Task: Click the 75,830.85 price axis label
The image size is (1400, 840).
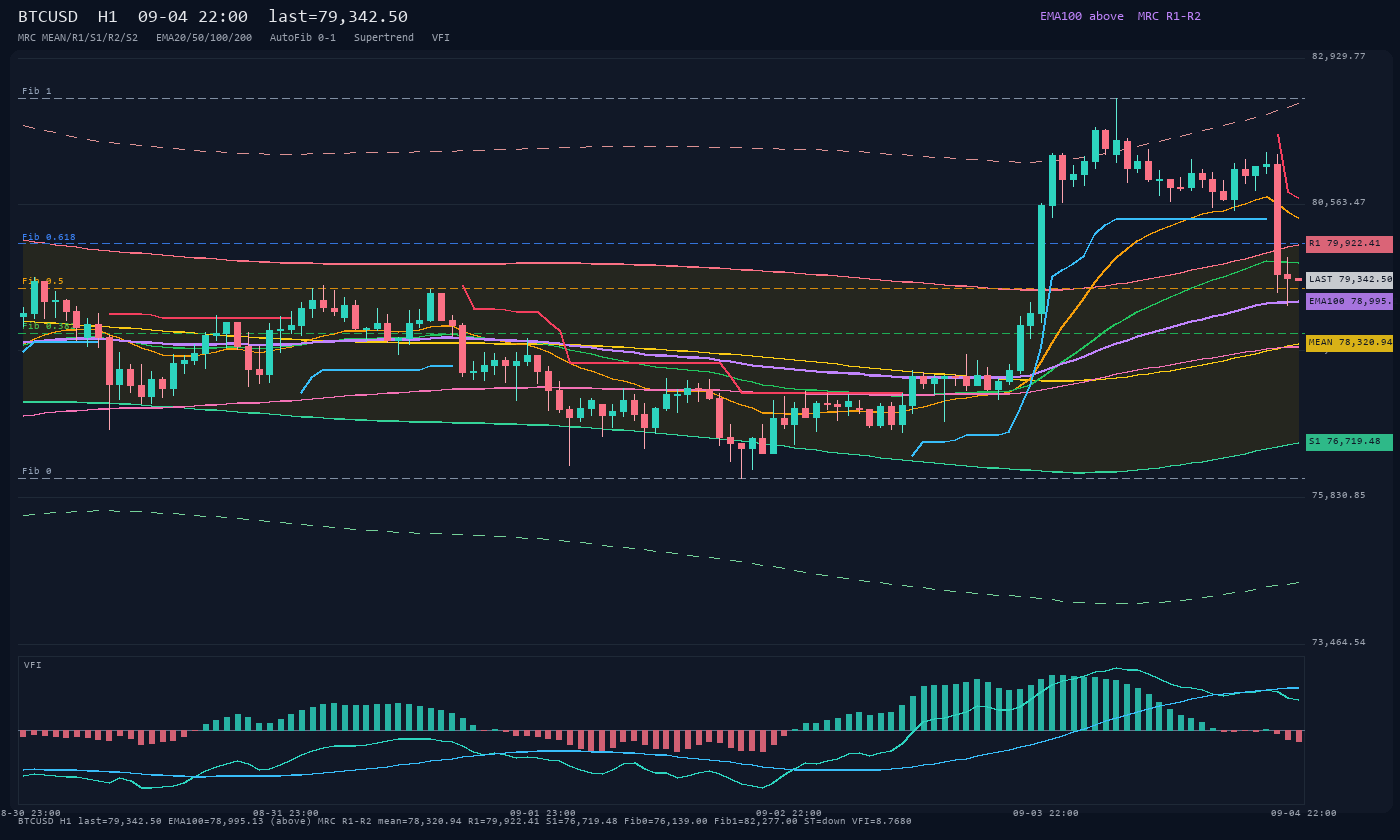Action: pyautogui.click(x=1338, y=495)
